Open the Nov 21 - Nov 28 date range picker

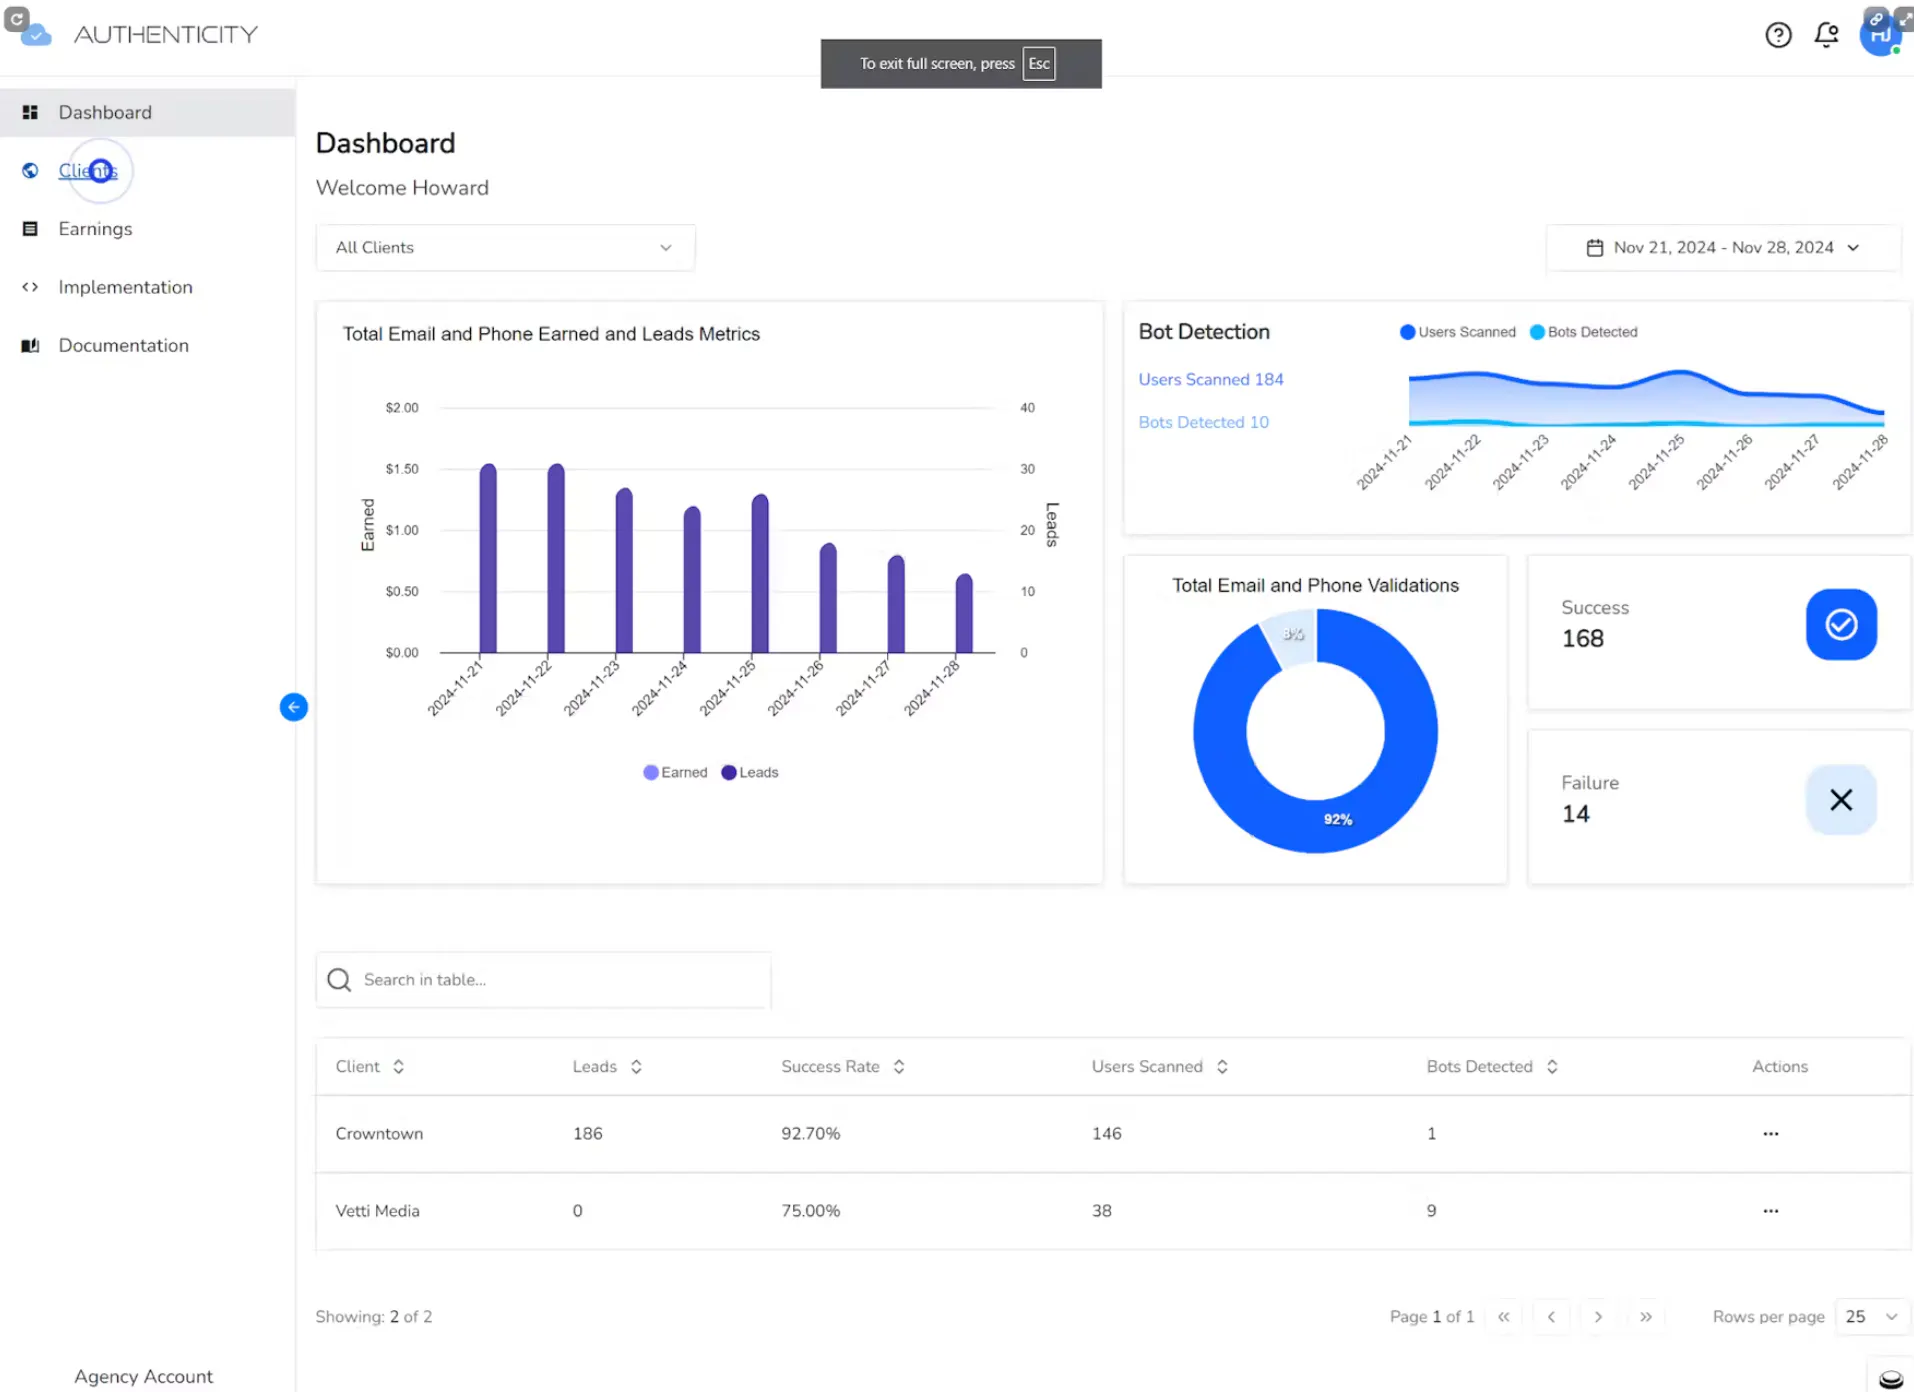point(1722,247)
